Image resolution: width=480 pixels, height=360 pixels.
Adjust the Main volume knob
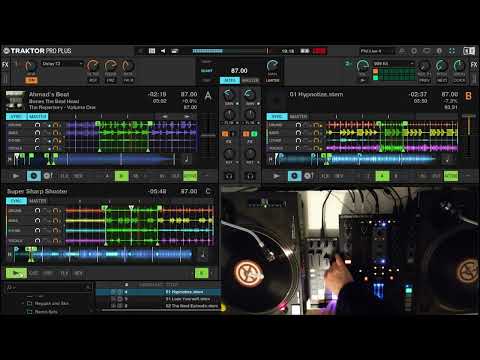272,66
